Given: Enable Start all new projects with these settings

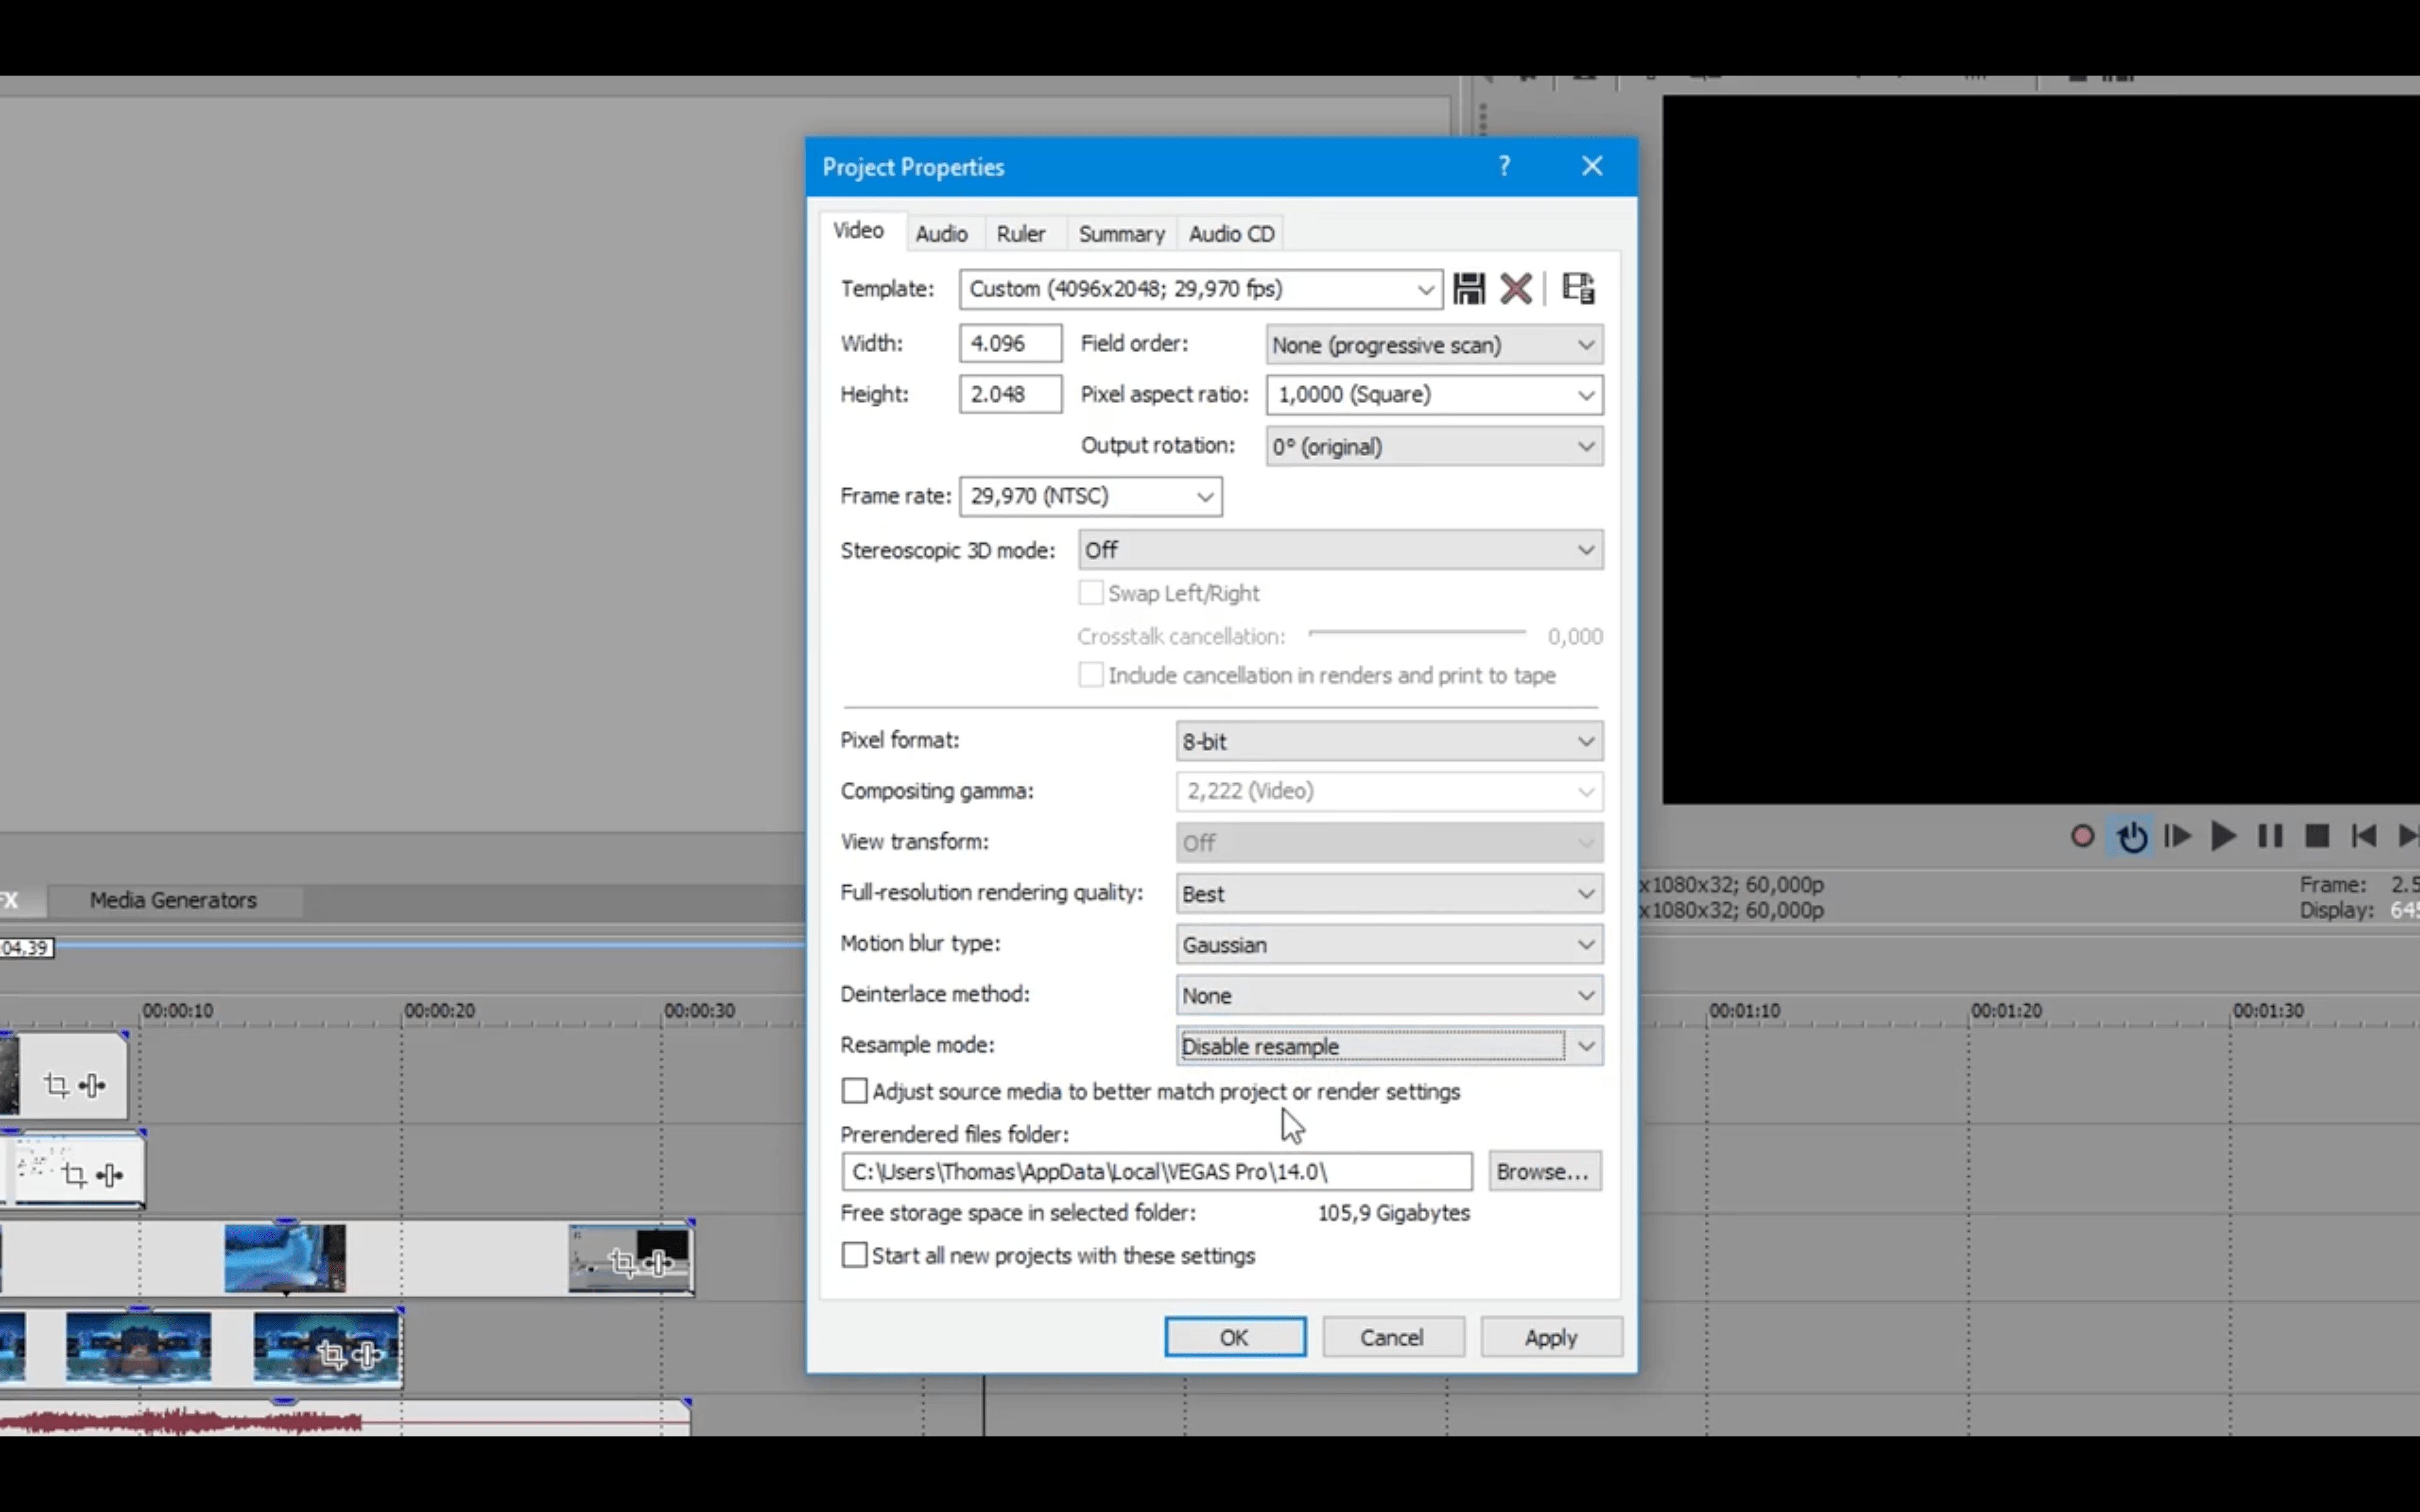Looking at the screenshot, I should pyautogui.click(x=854, y=1255).
